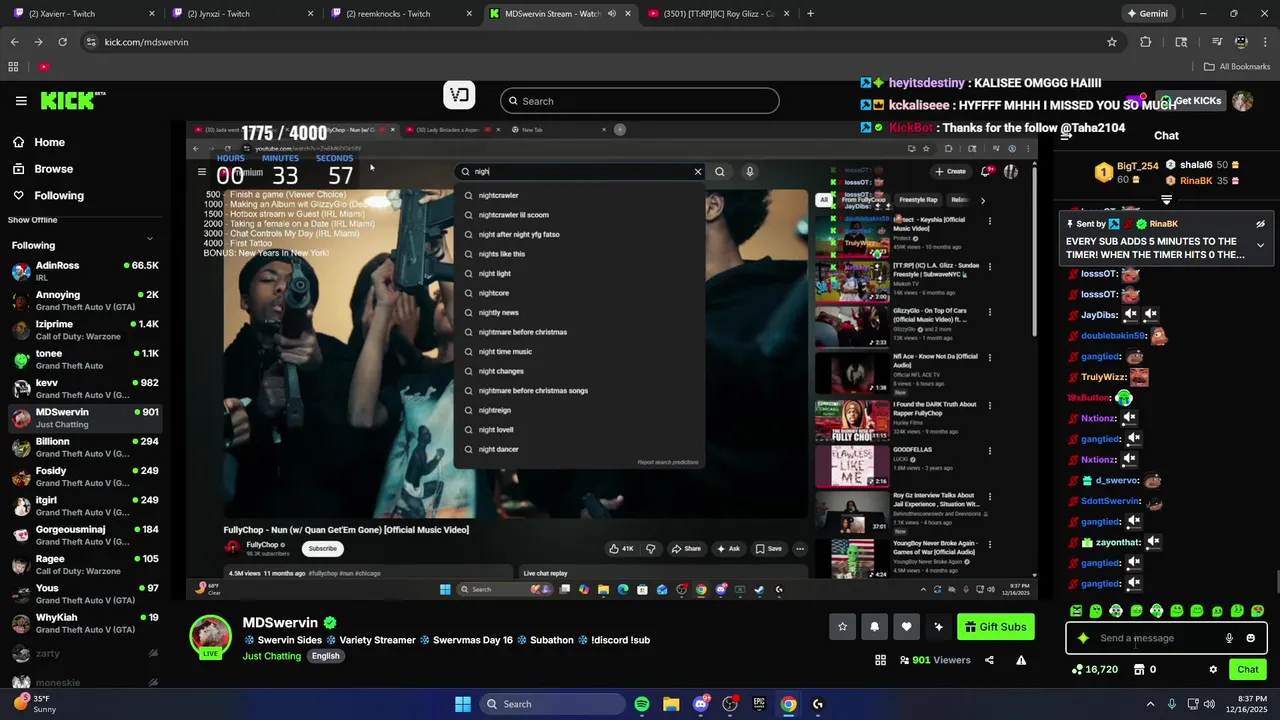Open File Explorer from taskbar
Screen dimensions: 1280x720
[x=671, y=704]
